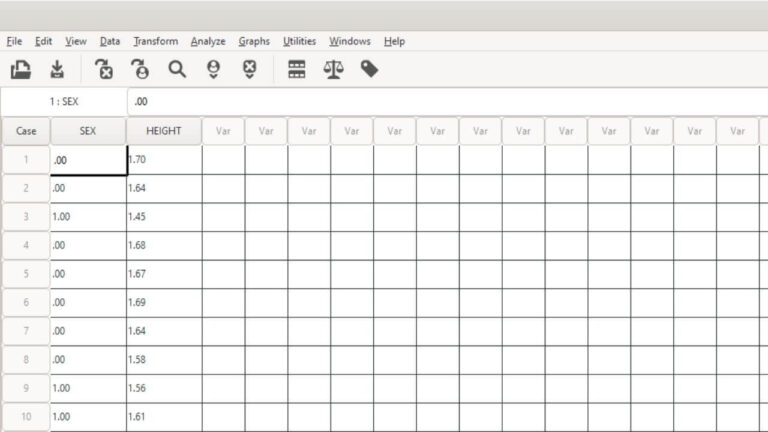The image size is (768, 432).
Task: Click the first empty Var column header
Action: tap(223, 131)
